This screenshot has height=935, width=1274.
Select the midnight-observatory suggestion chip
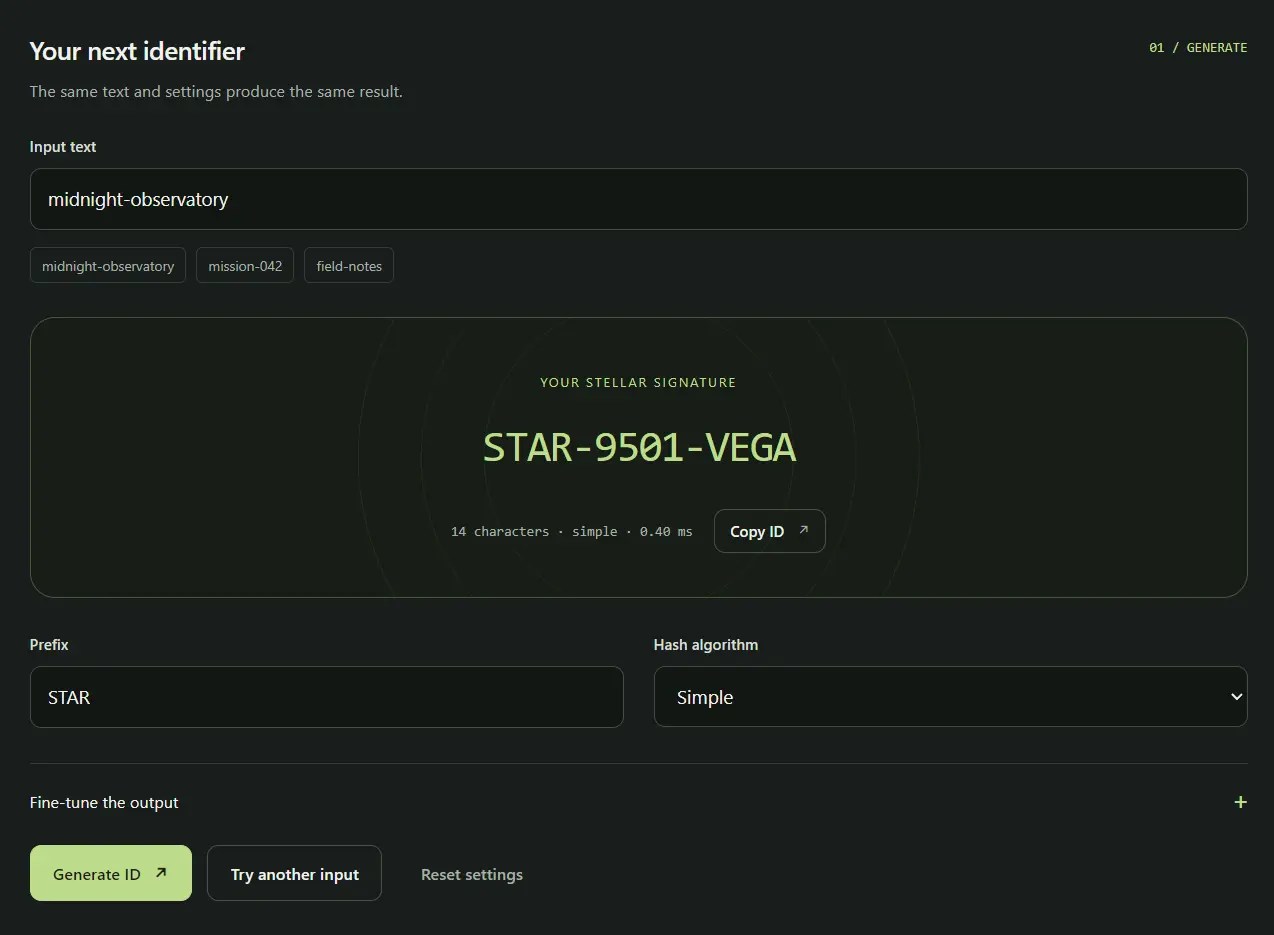pyautogui.click(x=108, y=266)
